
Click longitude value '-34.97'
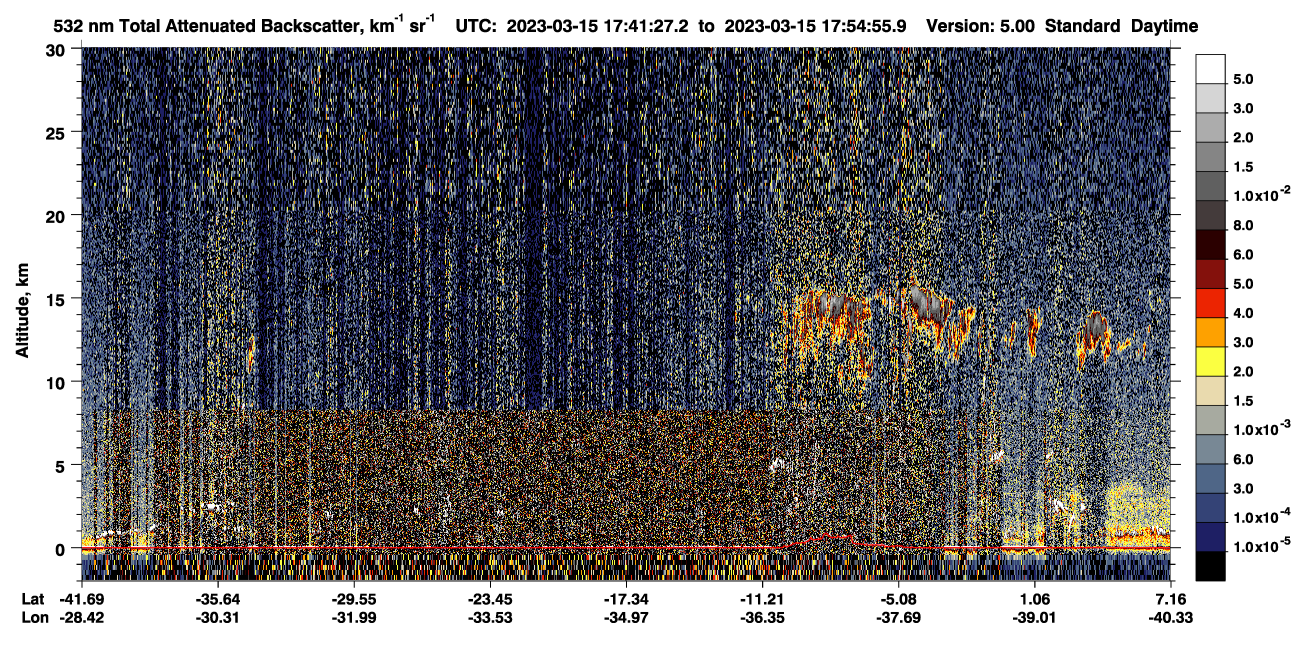[625, 617]
